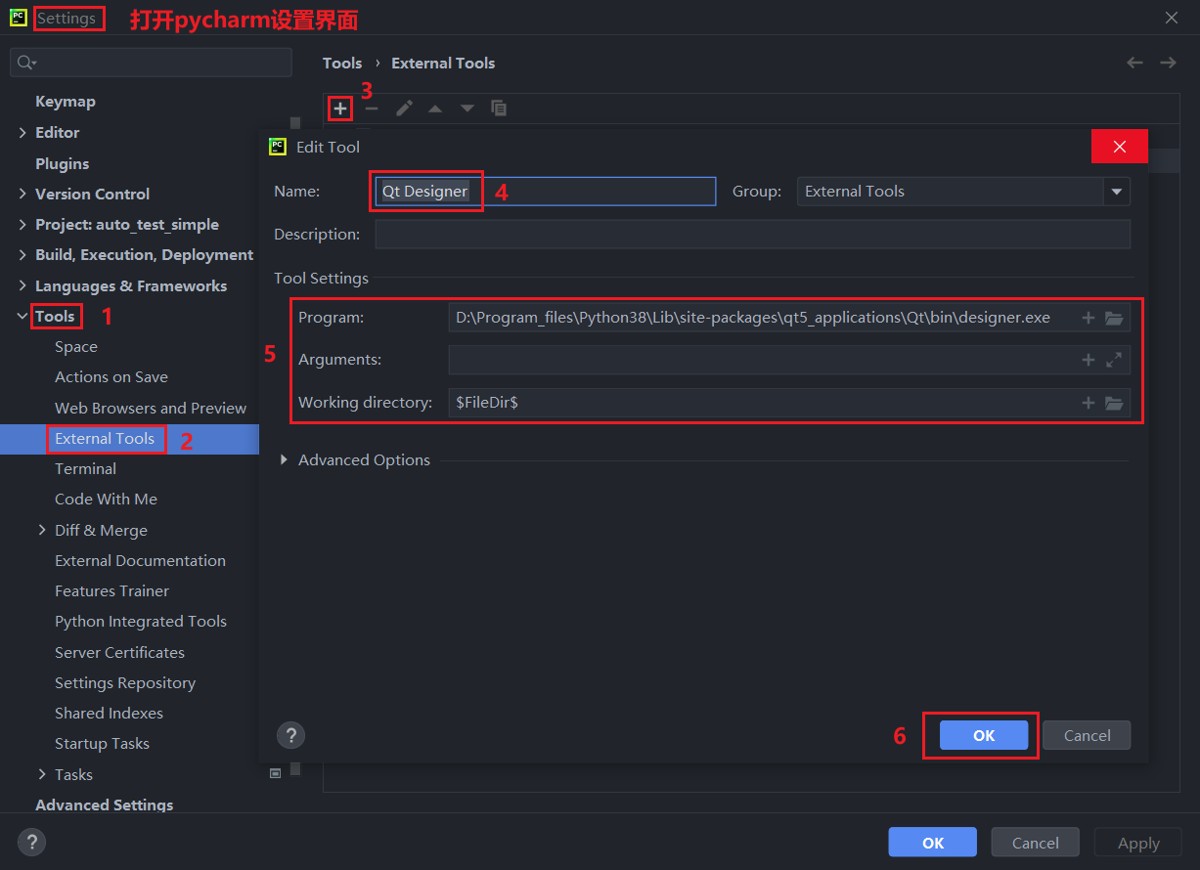Navigate back with the left arrow
The image size is (1200, 870).
(x=1135, y=63)
